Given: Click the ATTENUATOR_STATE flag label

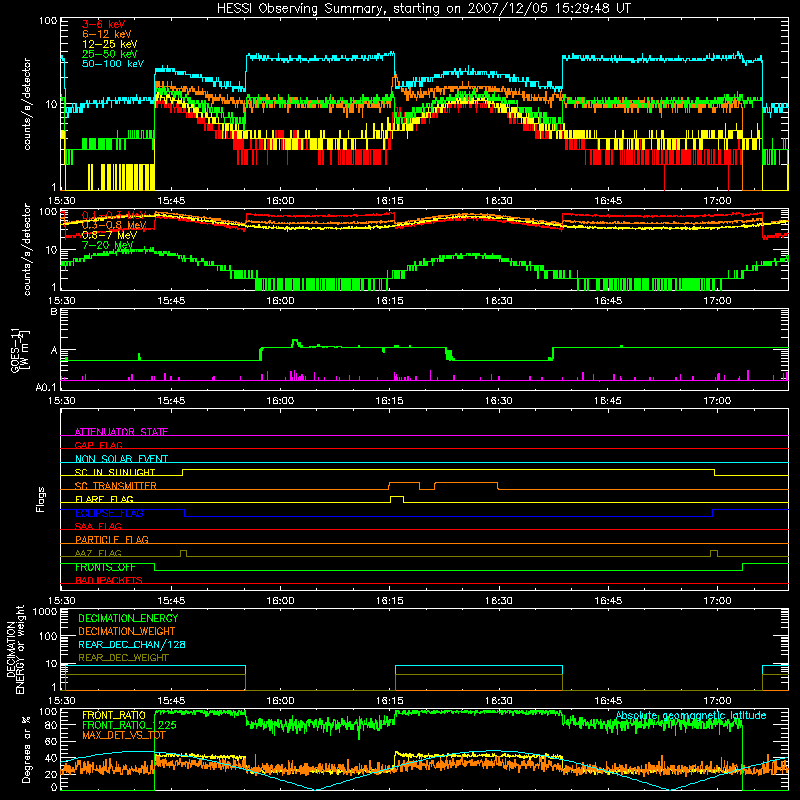Looking at the screenshot, I should [121, 432].
